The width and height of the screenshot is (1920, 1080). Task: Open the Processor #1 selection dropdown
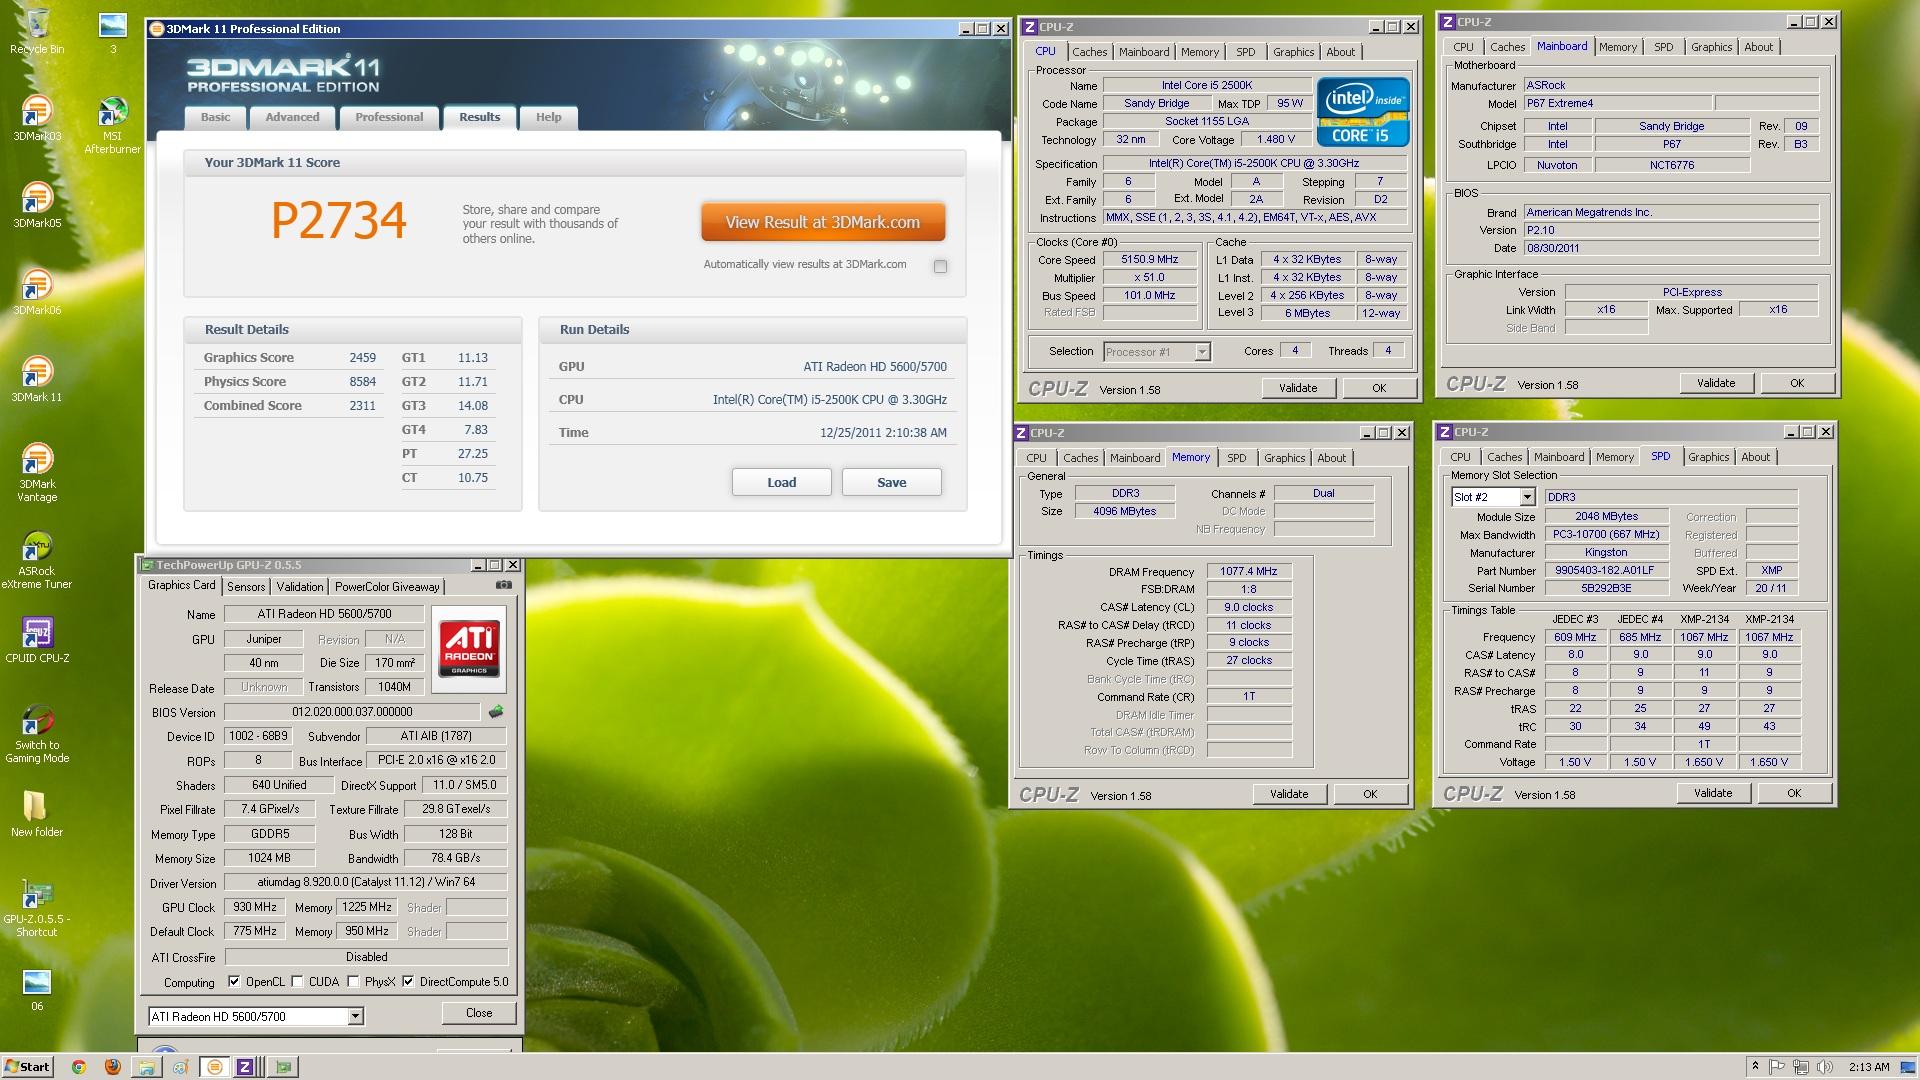[x=1157, y=352]
